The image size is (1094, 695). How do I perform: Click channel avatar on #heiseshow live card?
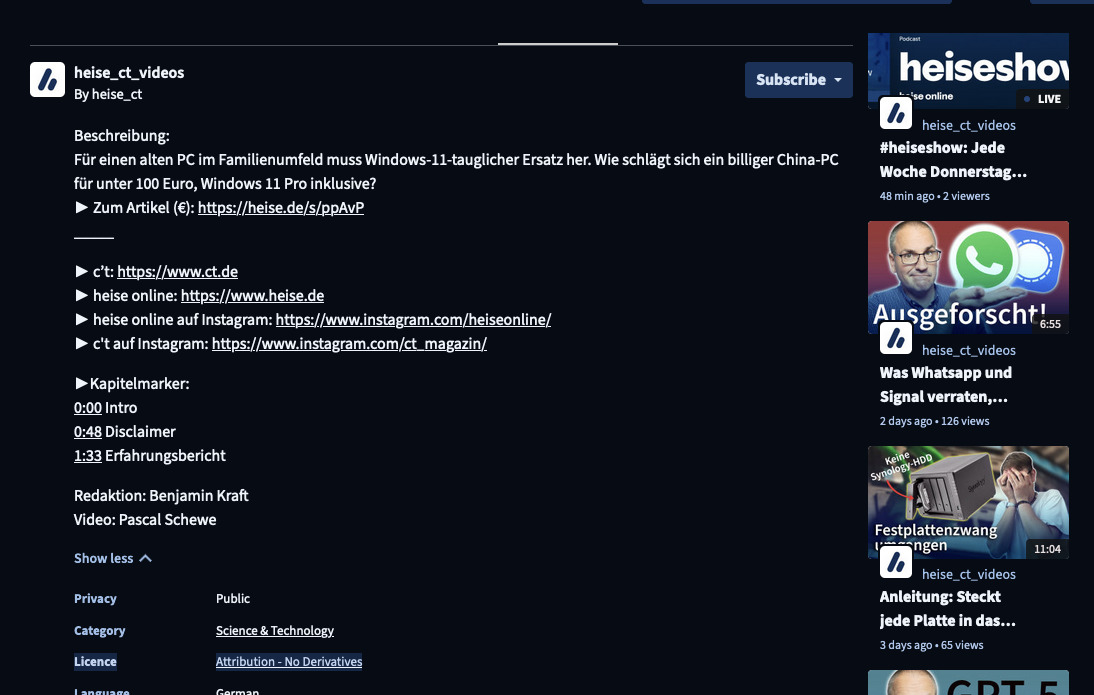tap(896, 113)
